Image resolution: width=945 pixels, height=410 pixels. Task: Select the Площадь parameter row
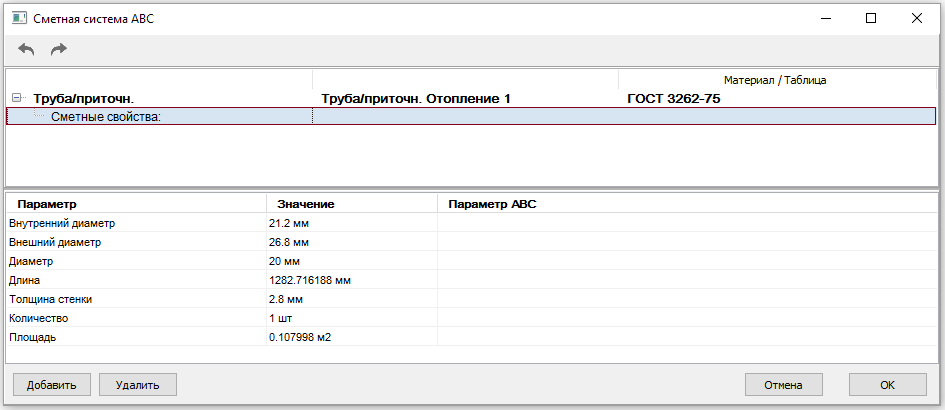pos(471,337)
